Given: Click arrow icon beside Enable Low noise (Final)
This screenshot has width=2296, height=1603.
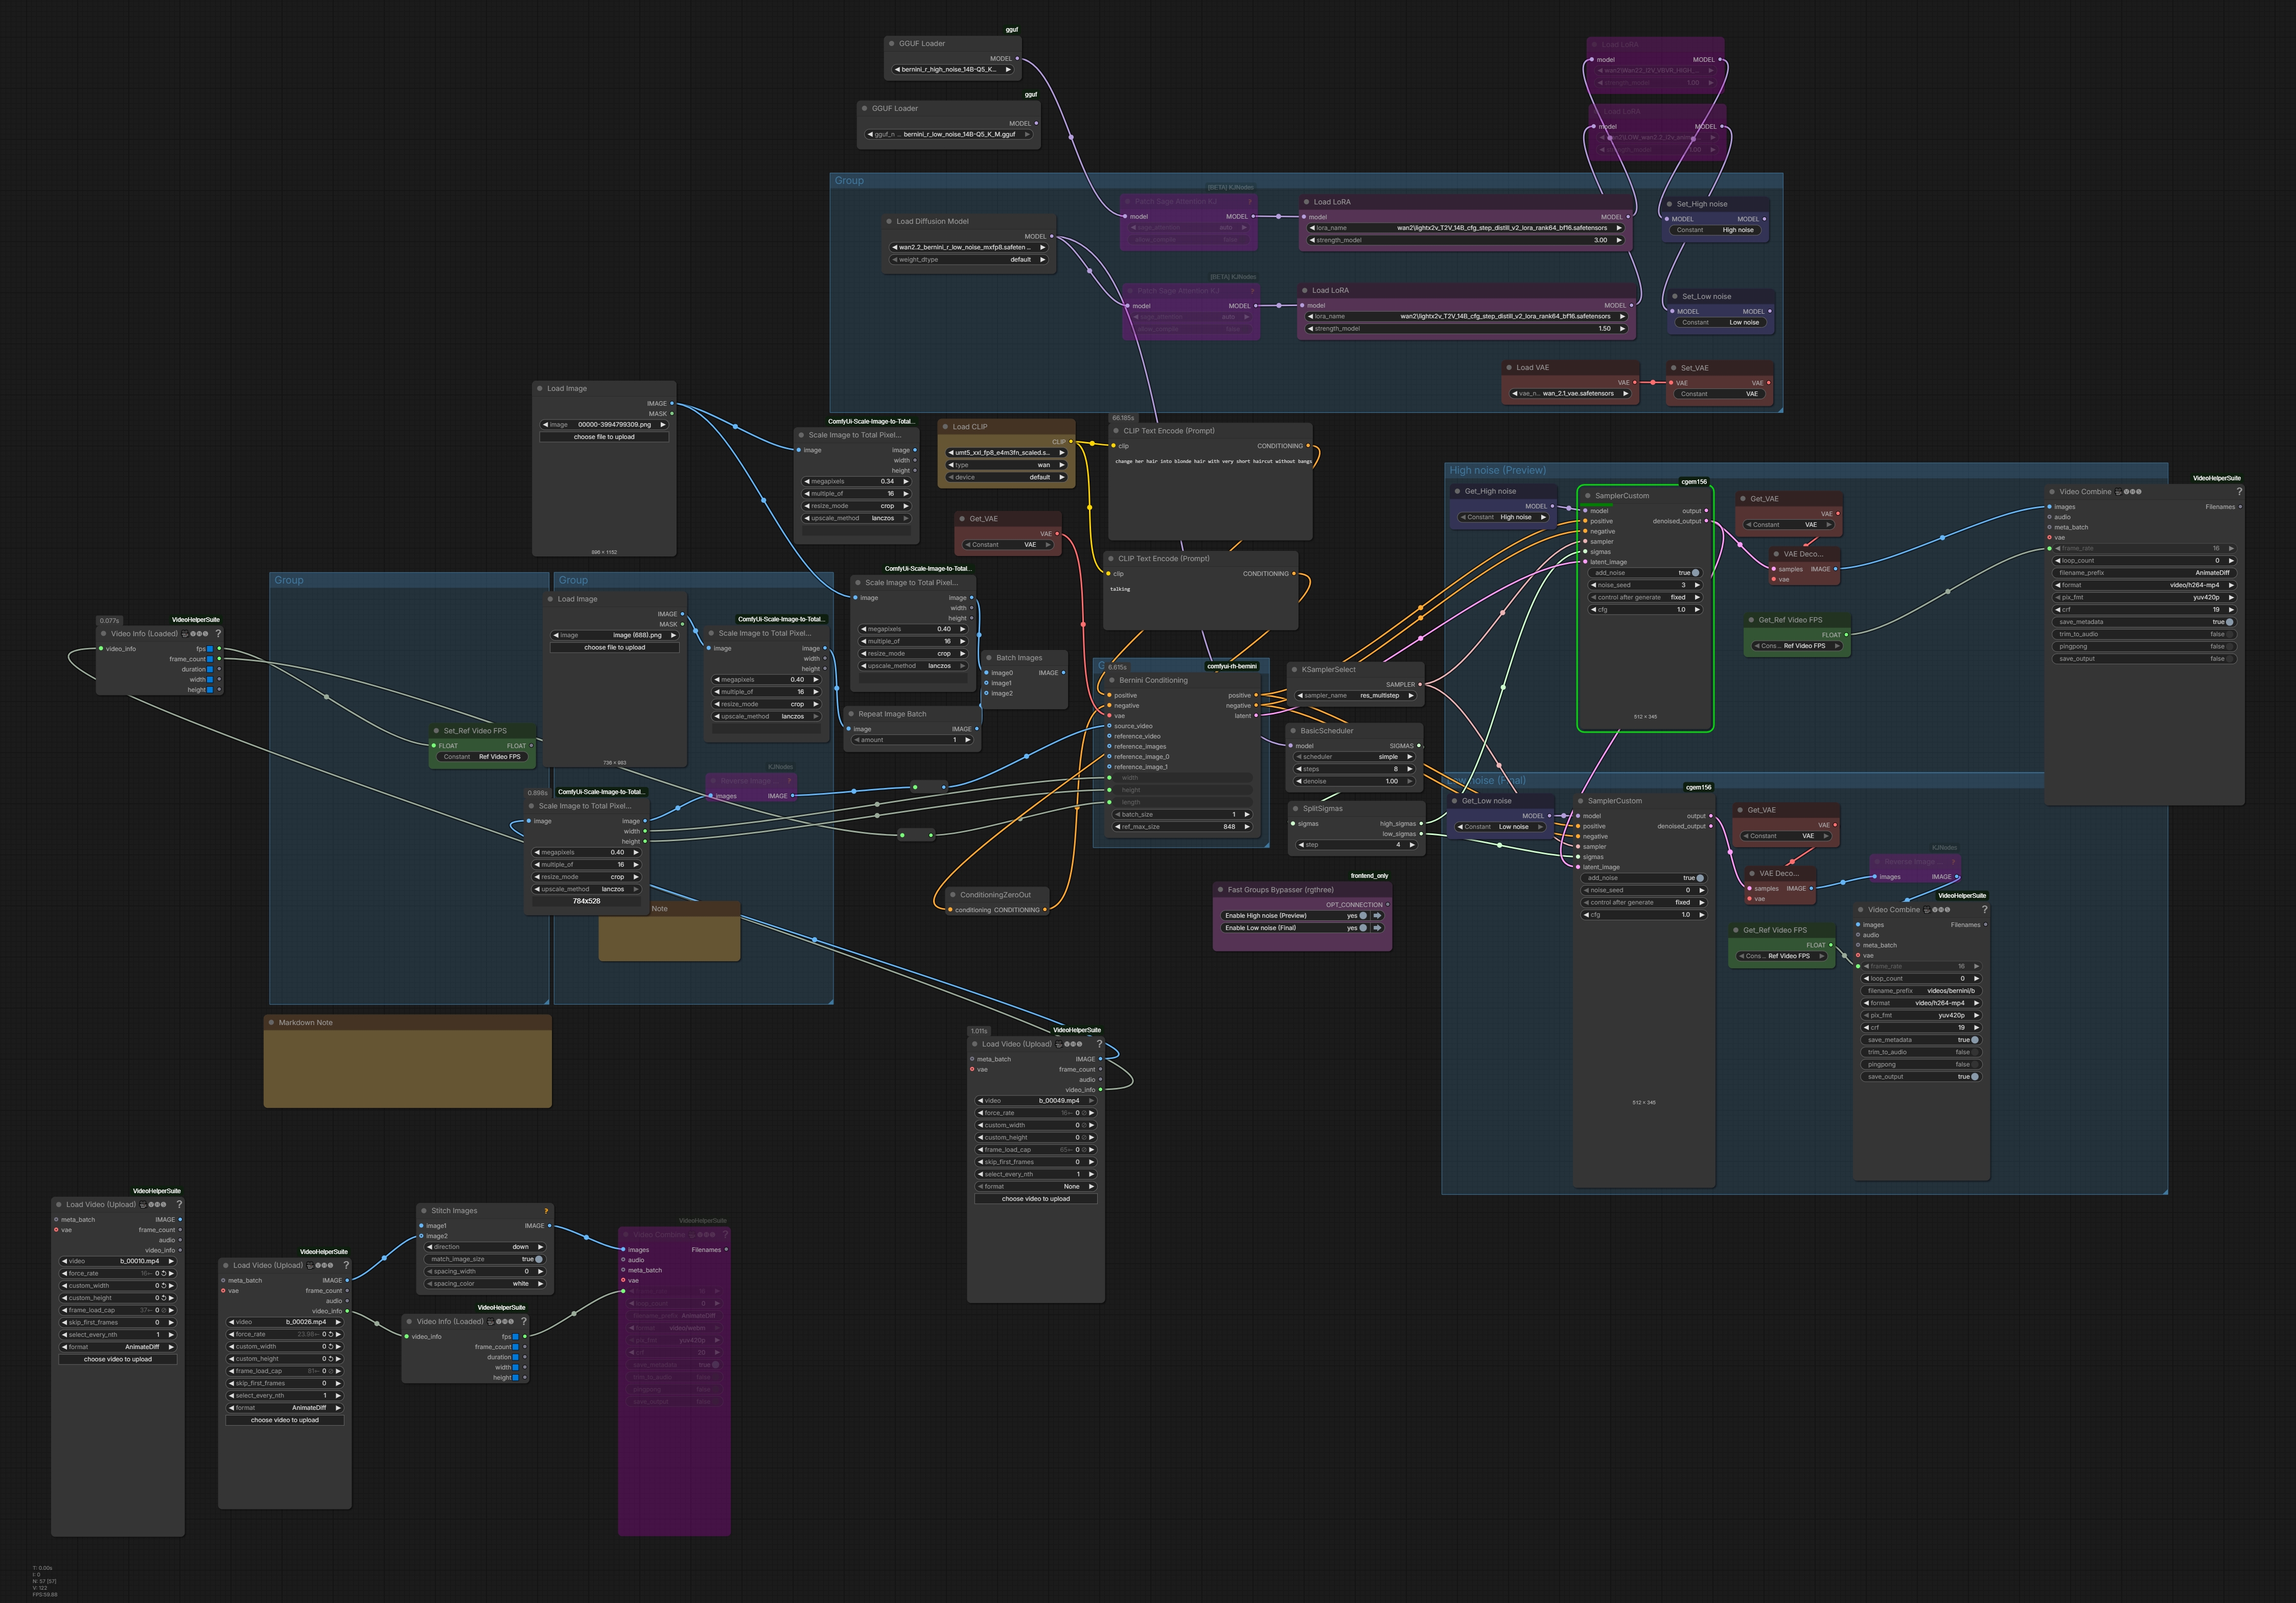Looking at the screenshot, I should click(1377, 928).
